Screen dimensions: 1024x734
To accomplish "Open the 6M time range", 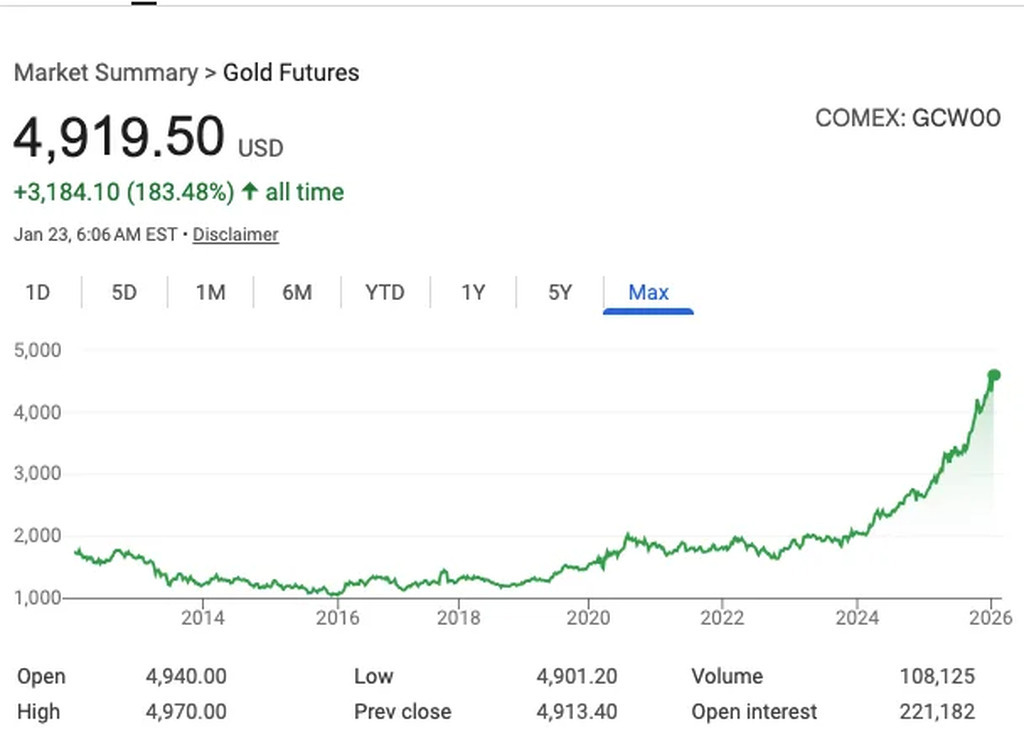I will (x=297, y=293).
